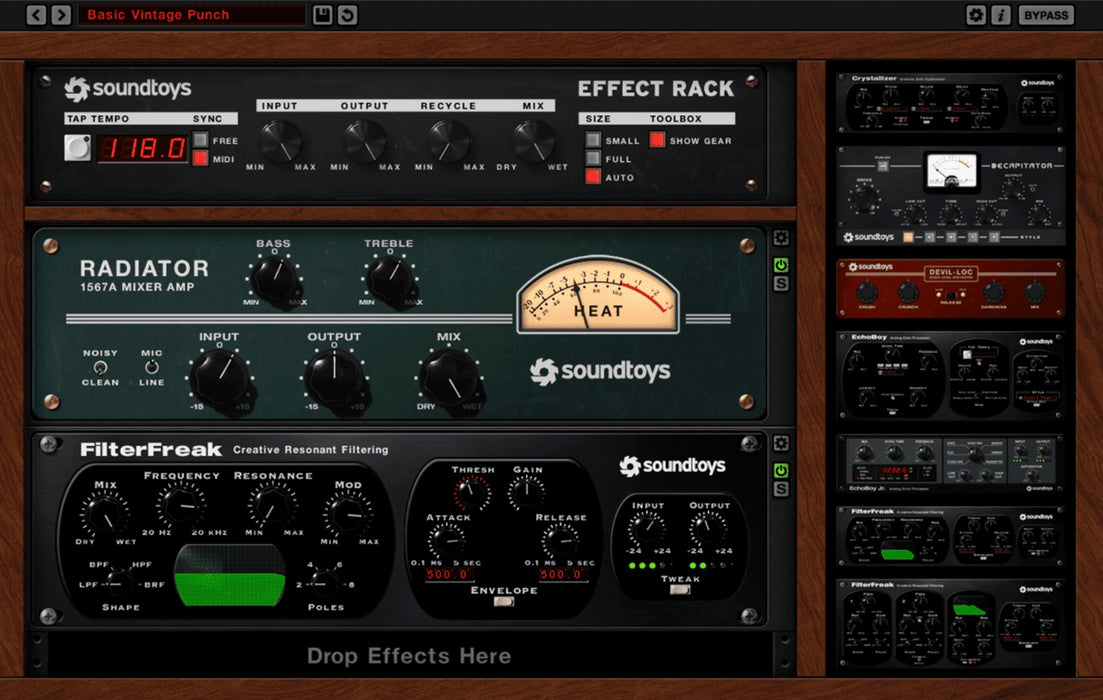Image resolution: width=1103 pixels, height=700 pixels.
Task: Select the Decapitator thumbnail in toolbox
Action: pos(950,197)
